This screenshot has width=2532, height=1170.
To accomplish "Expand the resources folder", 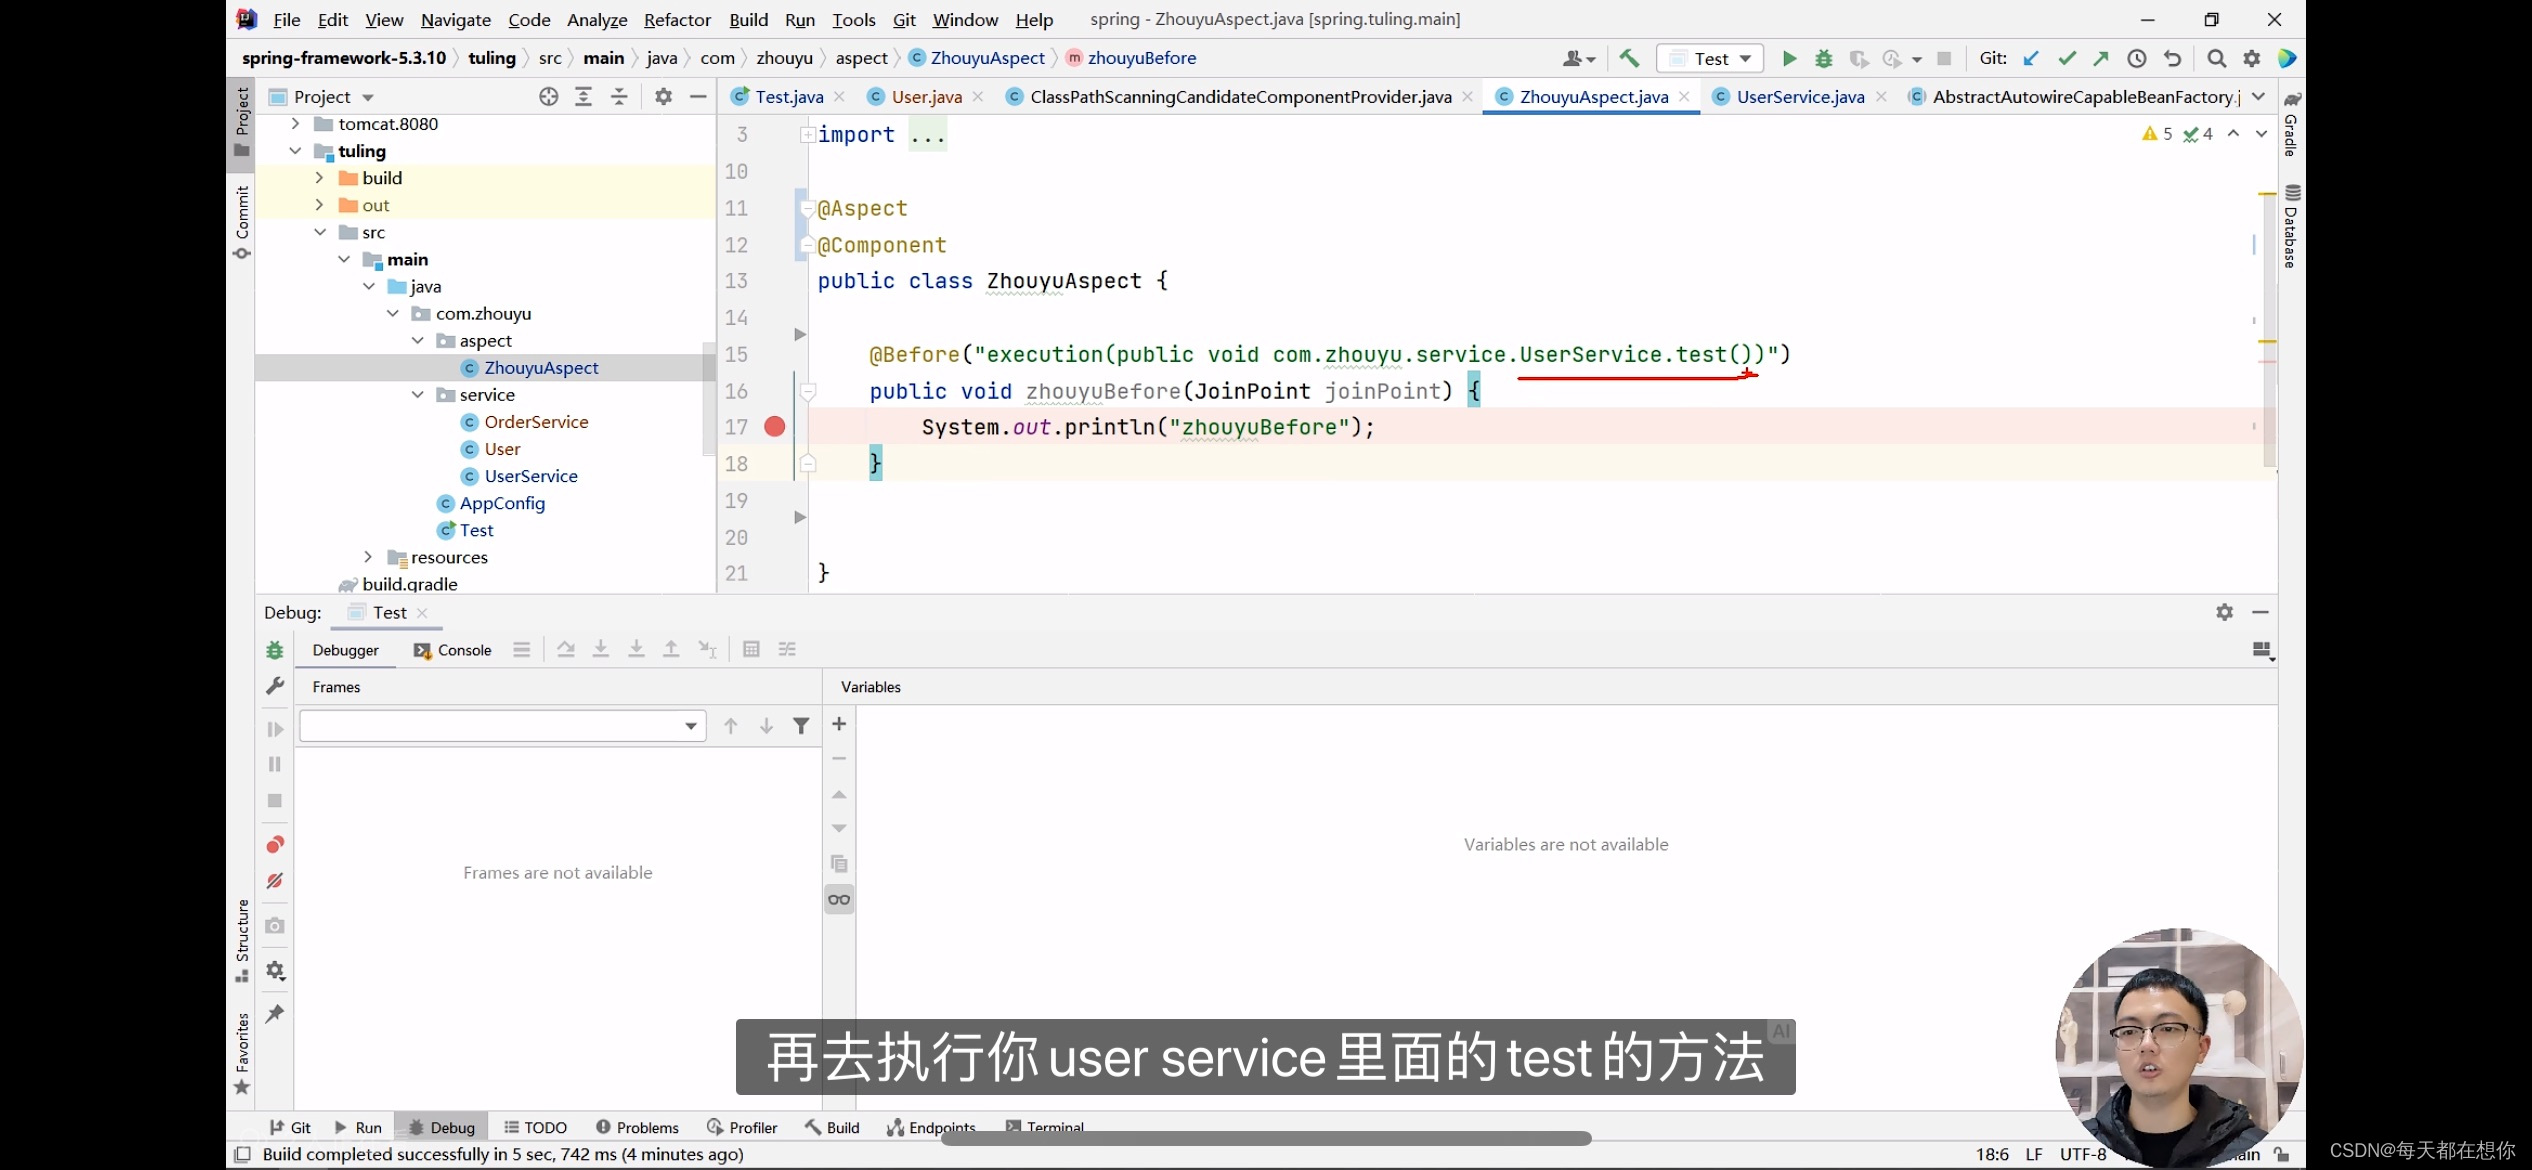I will (369, 557).
